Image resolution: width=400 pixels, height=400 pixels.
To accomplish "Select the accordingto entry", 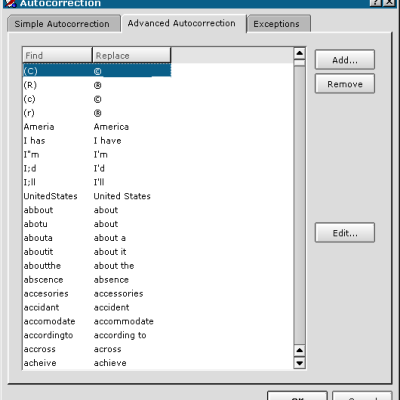I will [97, 335].
